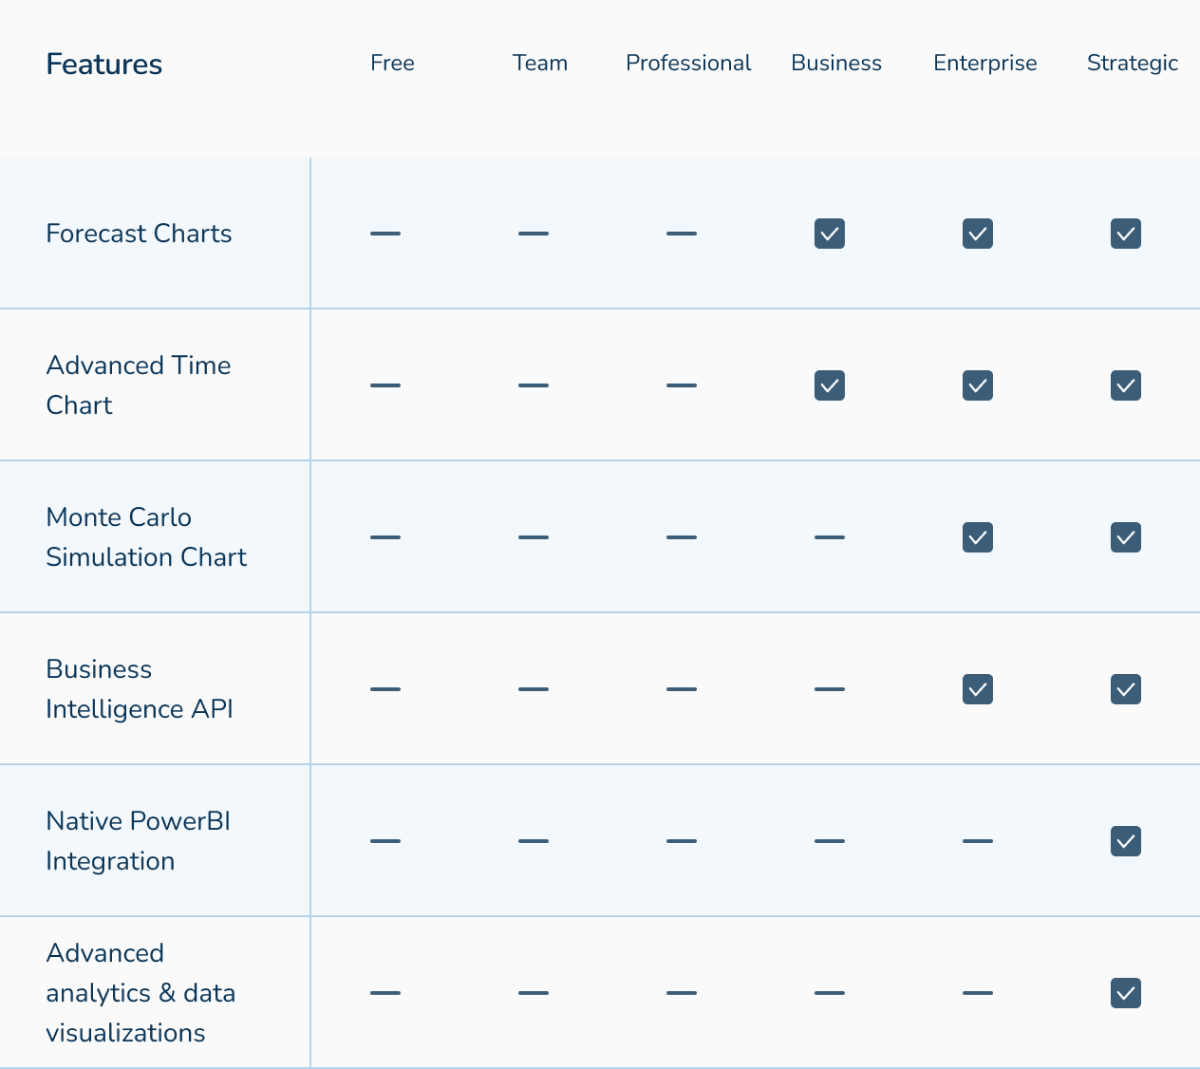This screenshot has width=1200, height=1069.
Task: Click Native PowerBI Integration checkmark under Strategic
Action: click(x=1125, y=842)
